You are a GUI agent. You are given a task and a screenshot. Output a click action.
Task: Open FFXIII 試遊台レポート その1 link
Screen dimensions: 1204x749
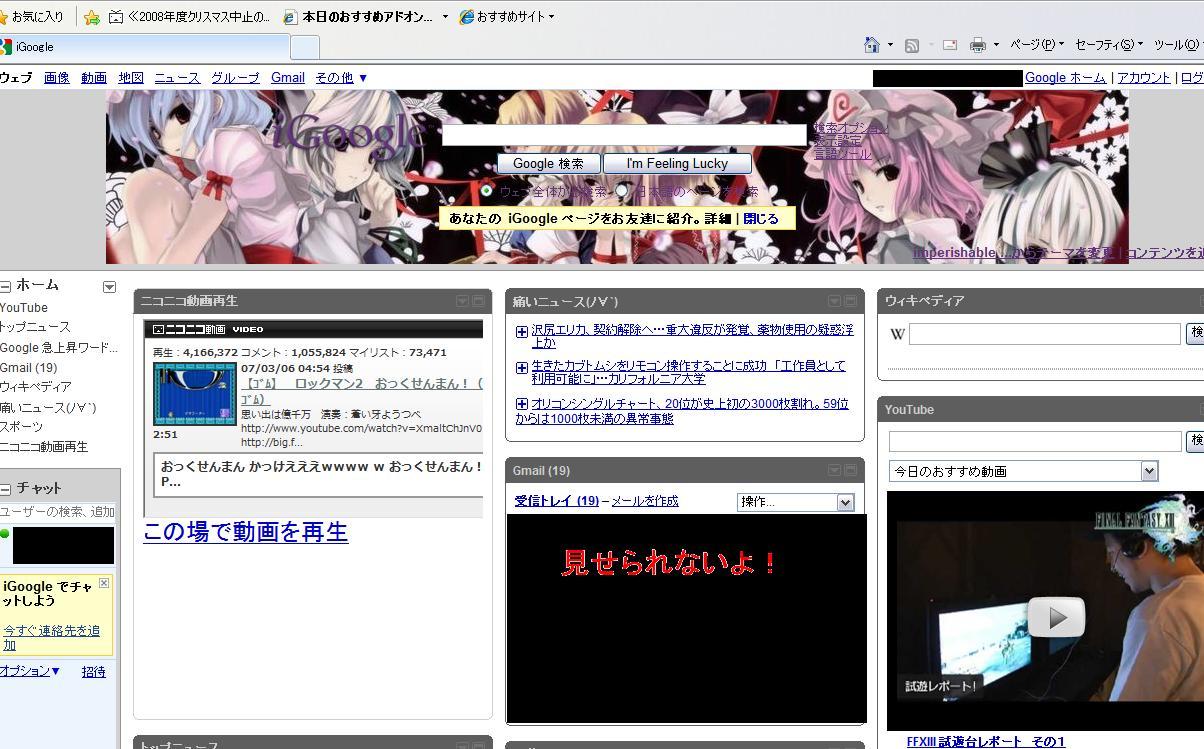click(985, 742)
